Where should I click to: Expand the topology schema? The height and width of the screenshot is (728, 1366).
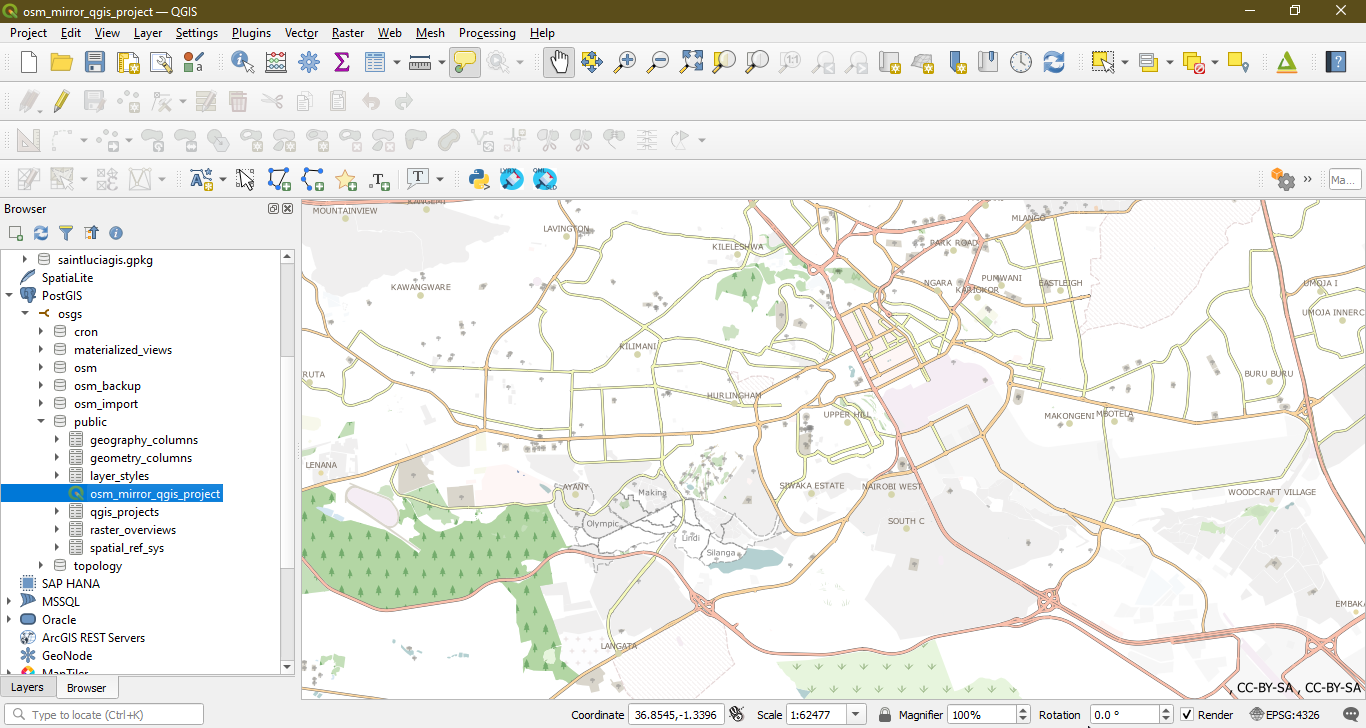point(41,566)
